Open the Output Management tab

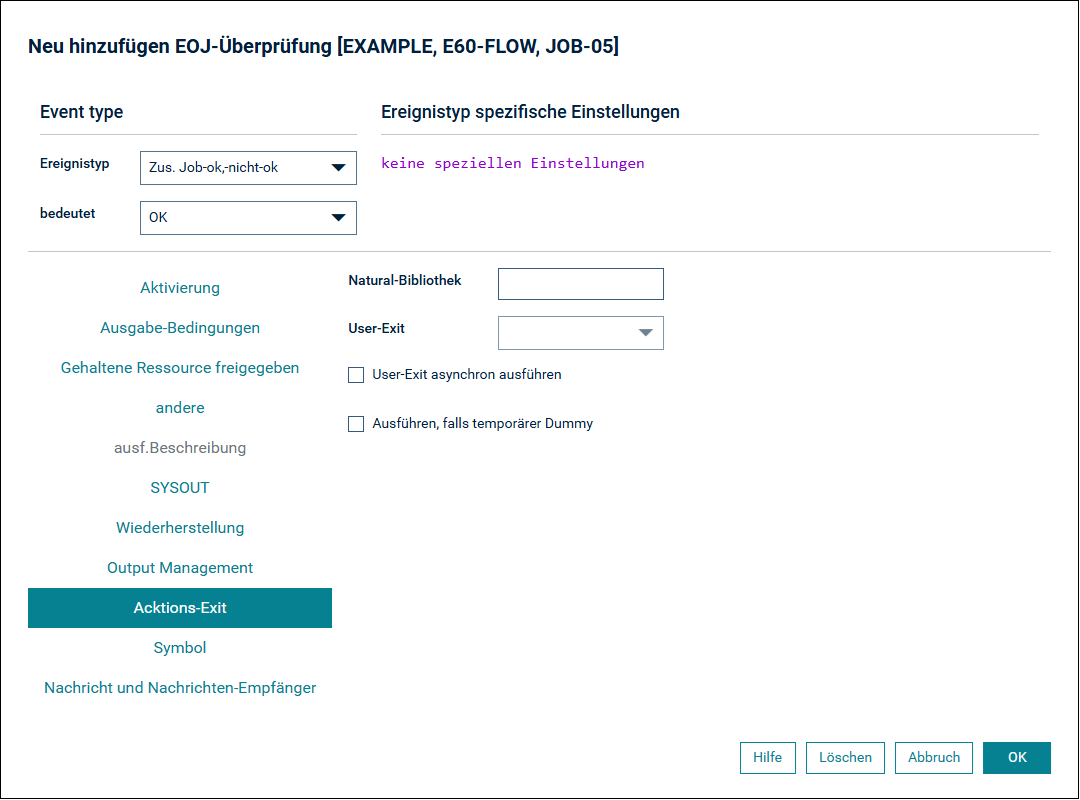coord(180,568)
